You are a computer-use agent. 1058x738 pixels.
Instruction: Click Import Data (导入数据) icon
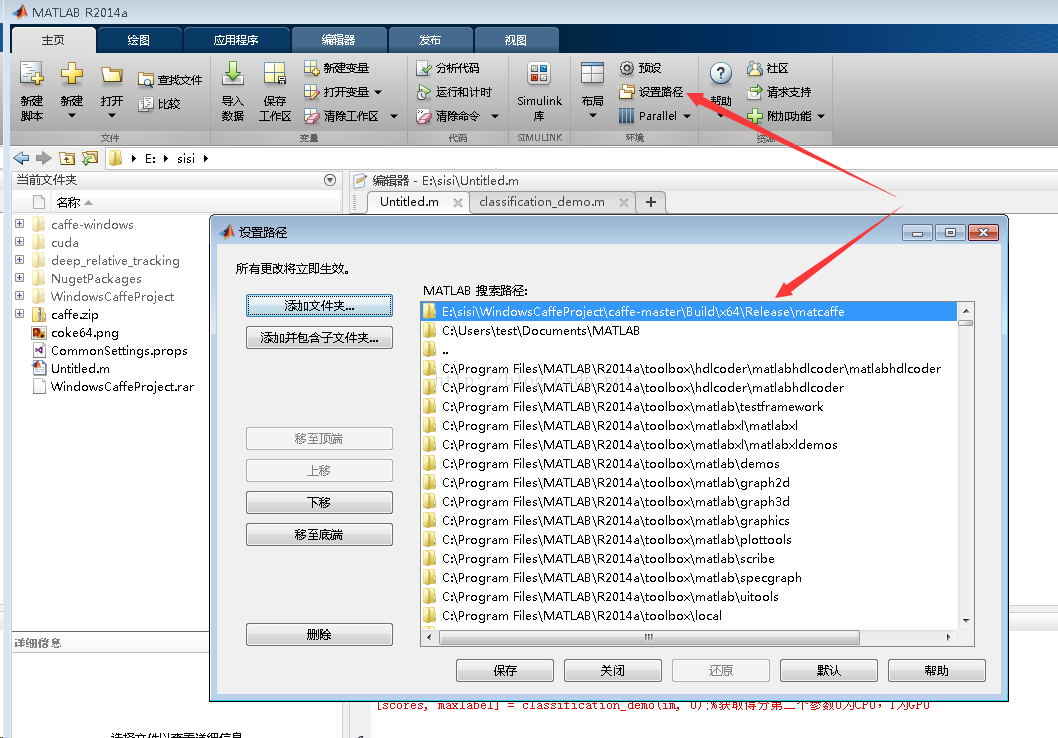tap(233, 74)
